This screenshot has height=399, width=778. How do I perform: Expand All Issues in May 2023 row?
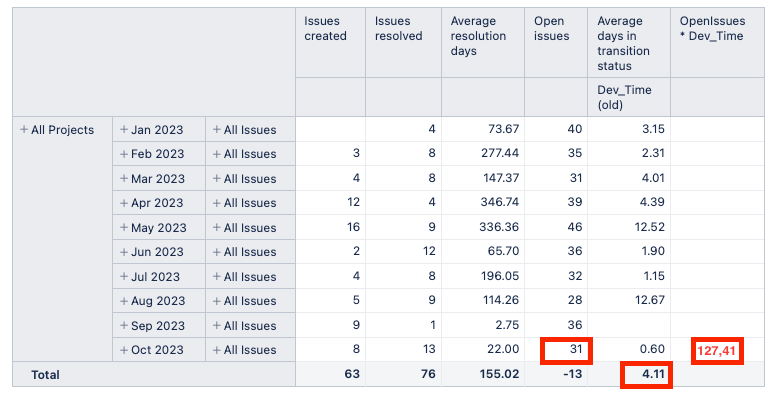[217, 228]
